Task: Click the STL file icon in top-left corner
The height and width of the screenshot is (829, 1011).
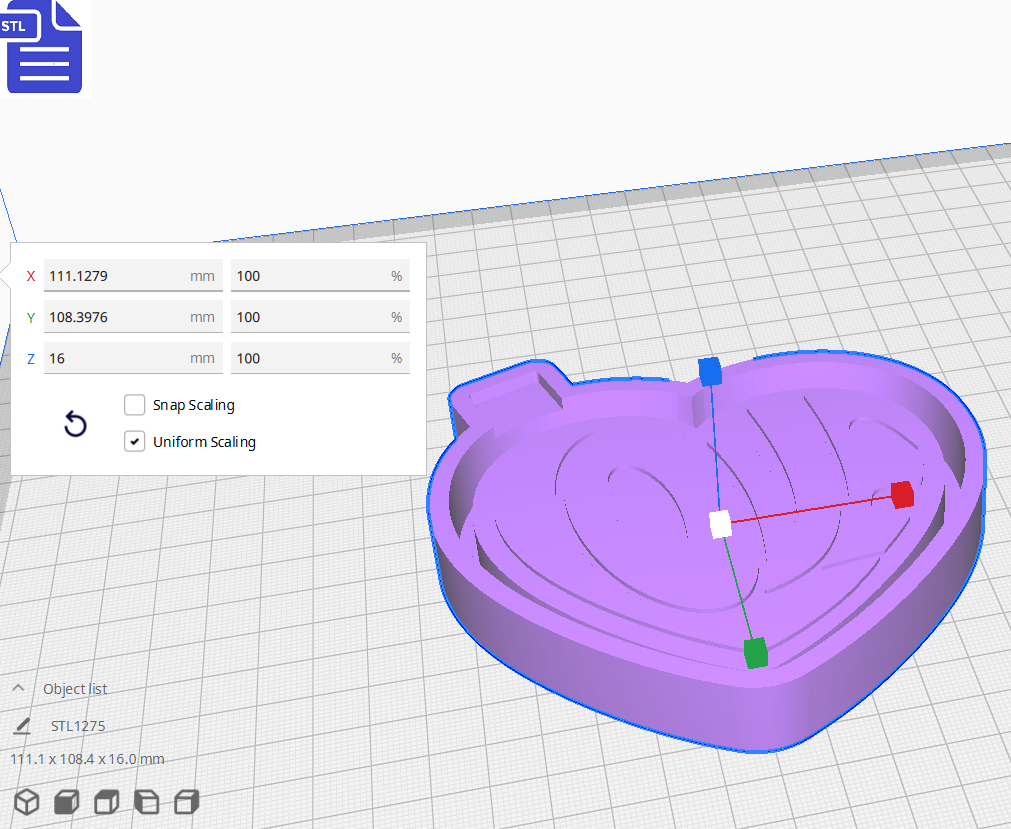Action: 44,46
